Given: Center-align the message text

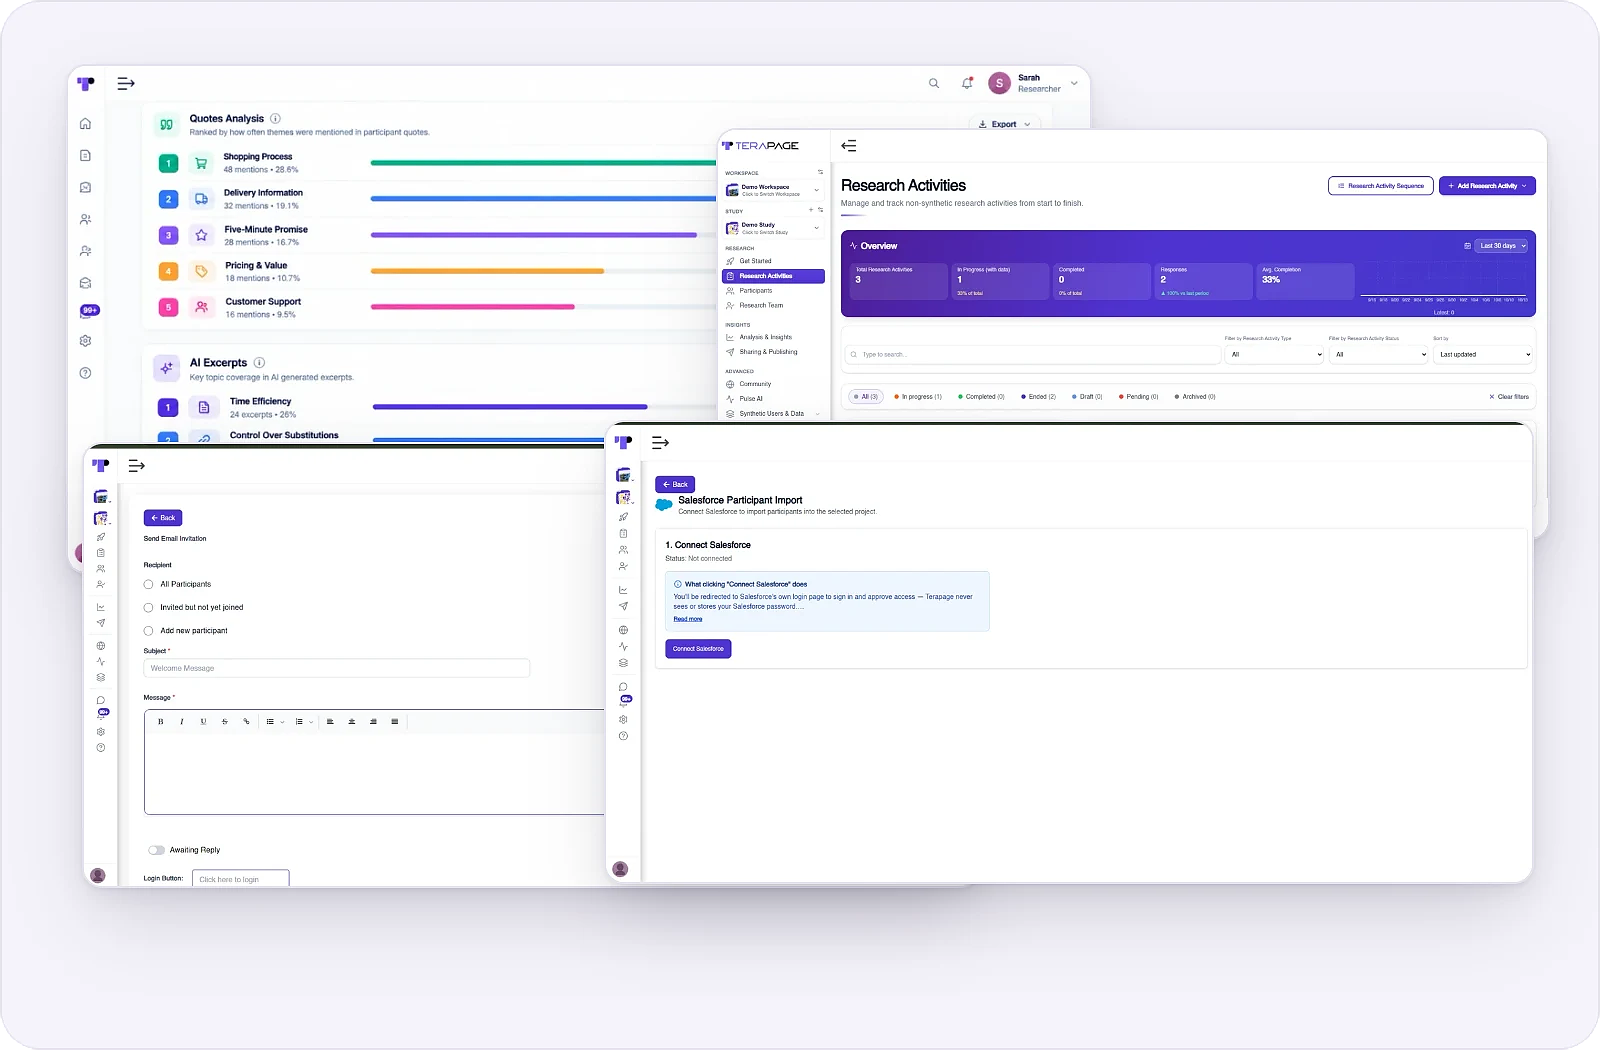Looking at the screenshot, I should 352,721.
